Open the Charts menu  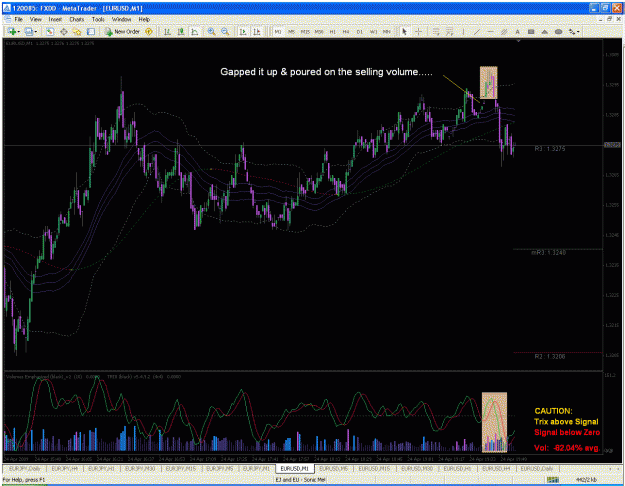pyautogui.click(x=77, y=19)
